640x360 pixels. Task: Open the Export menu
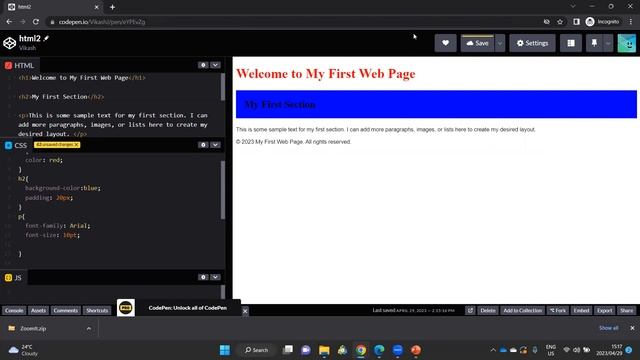pos(604,311)
